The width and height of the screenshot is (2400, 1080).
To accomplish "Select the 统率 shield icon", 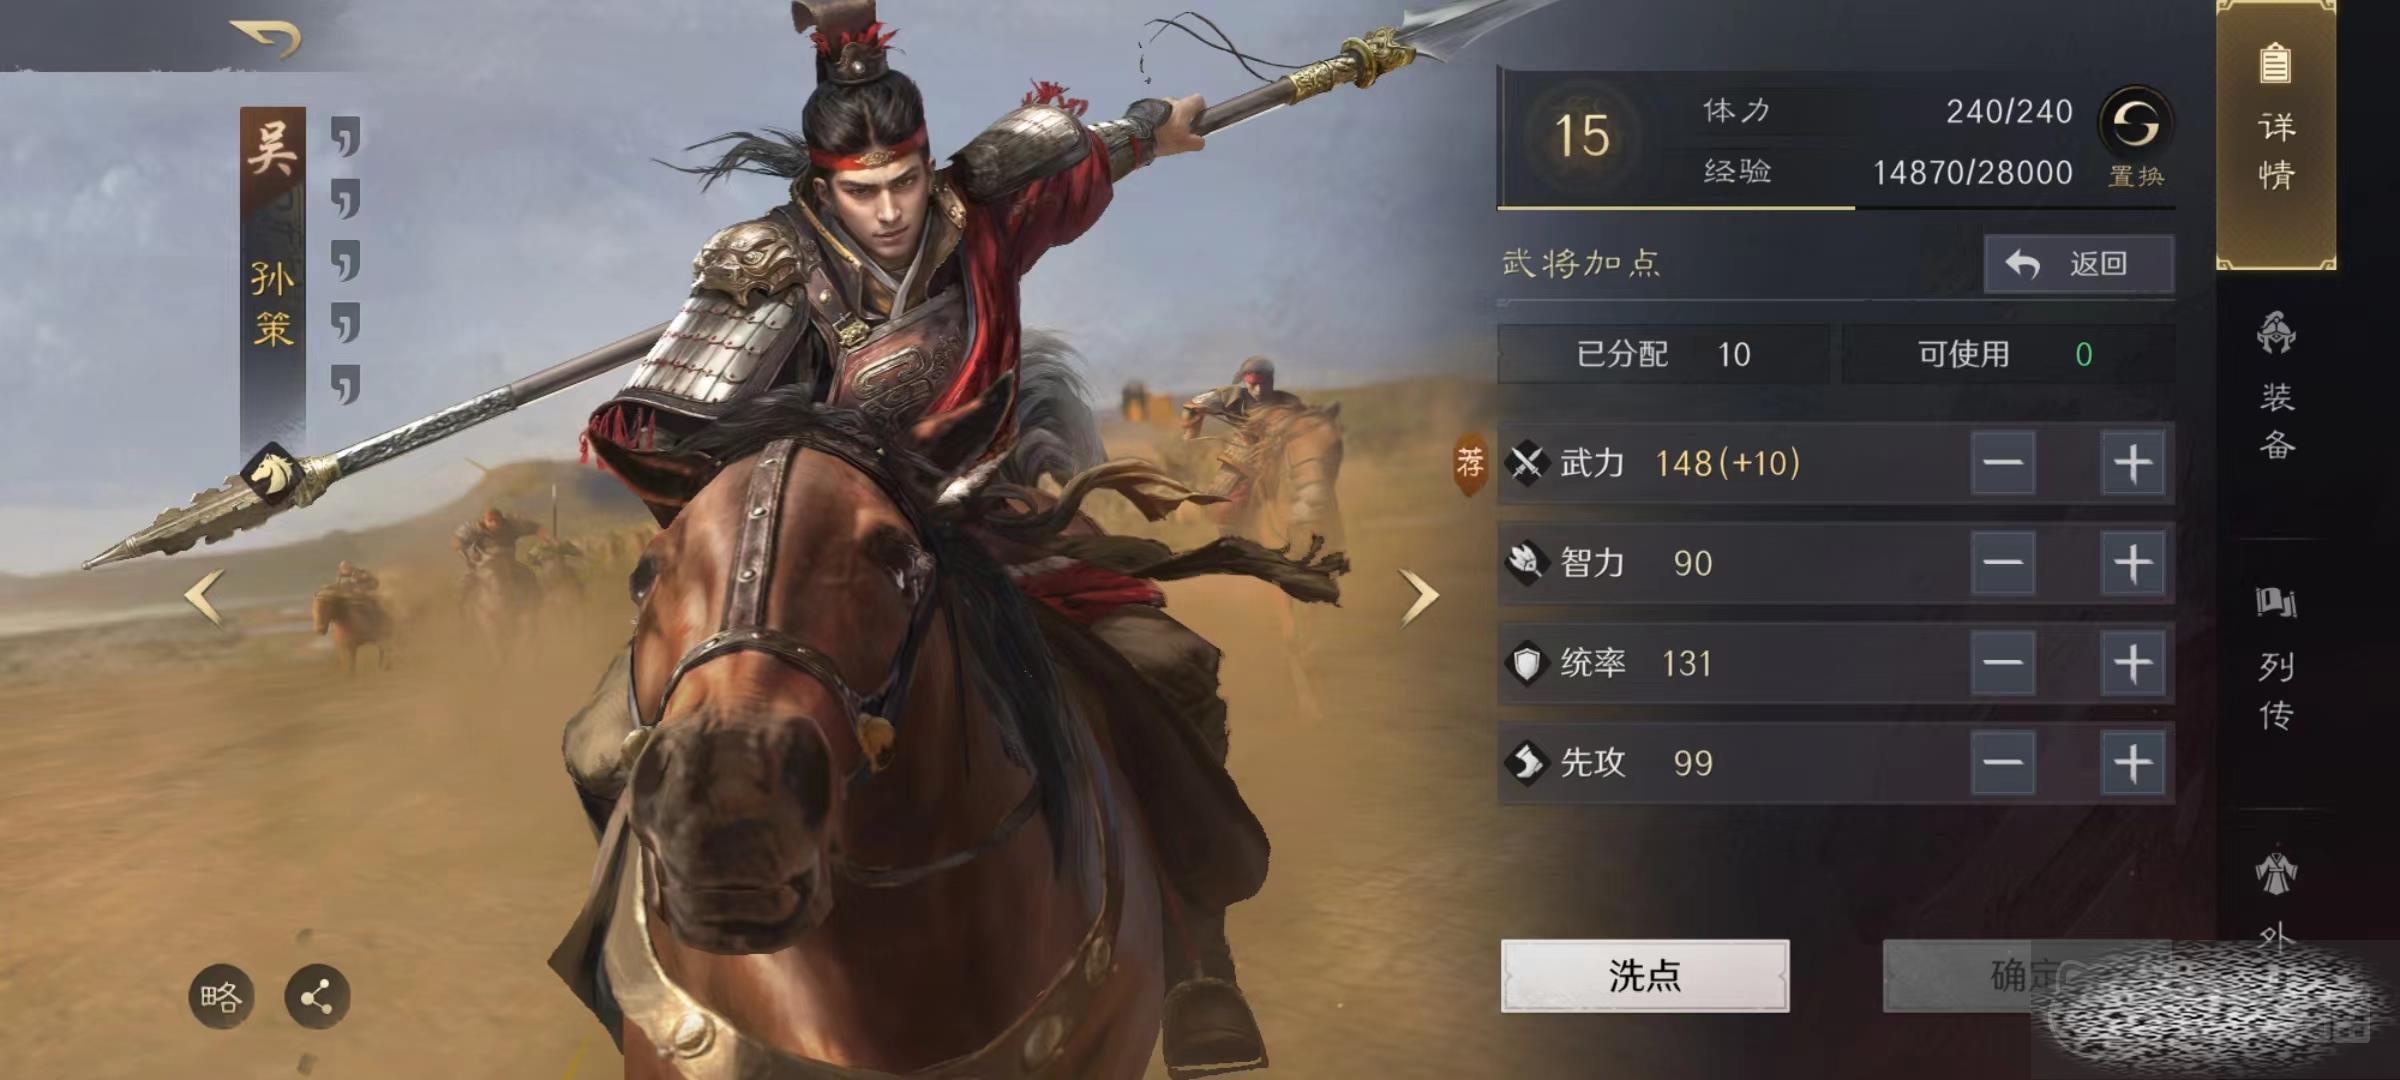I will [x=1527, y=663].
